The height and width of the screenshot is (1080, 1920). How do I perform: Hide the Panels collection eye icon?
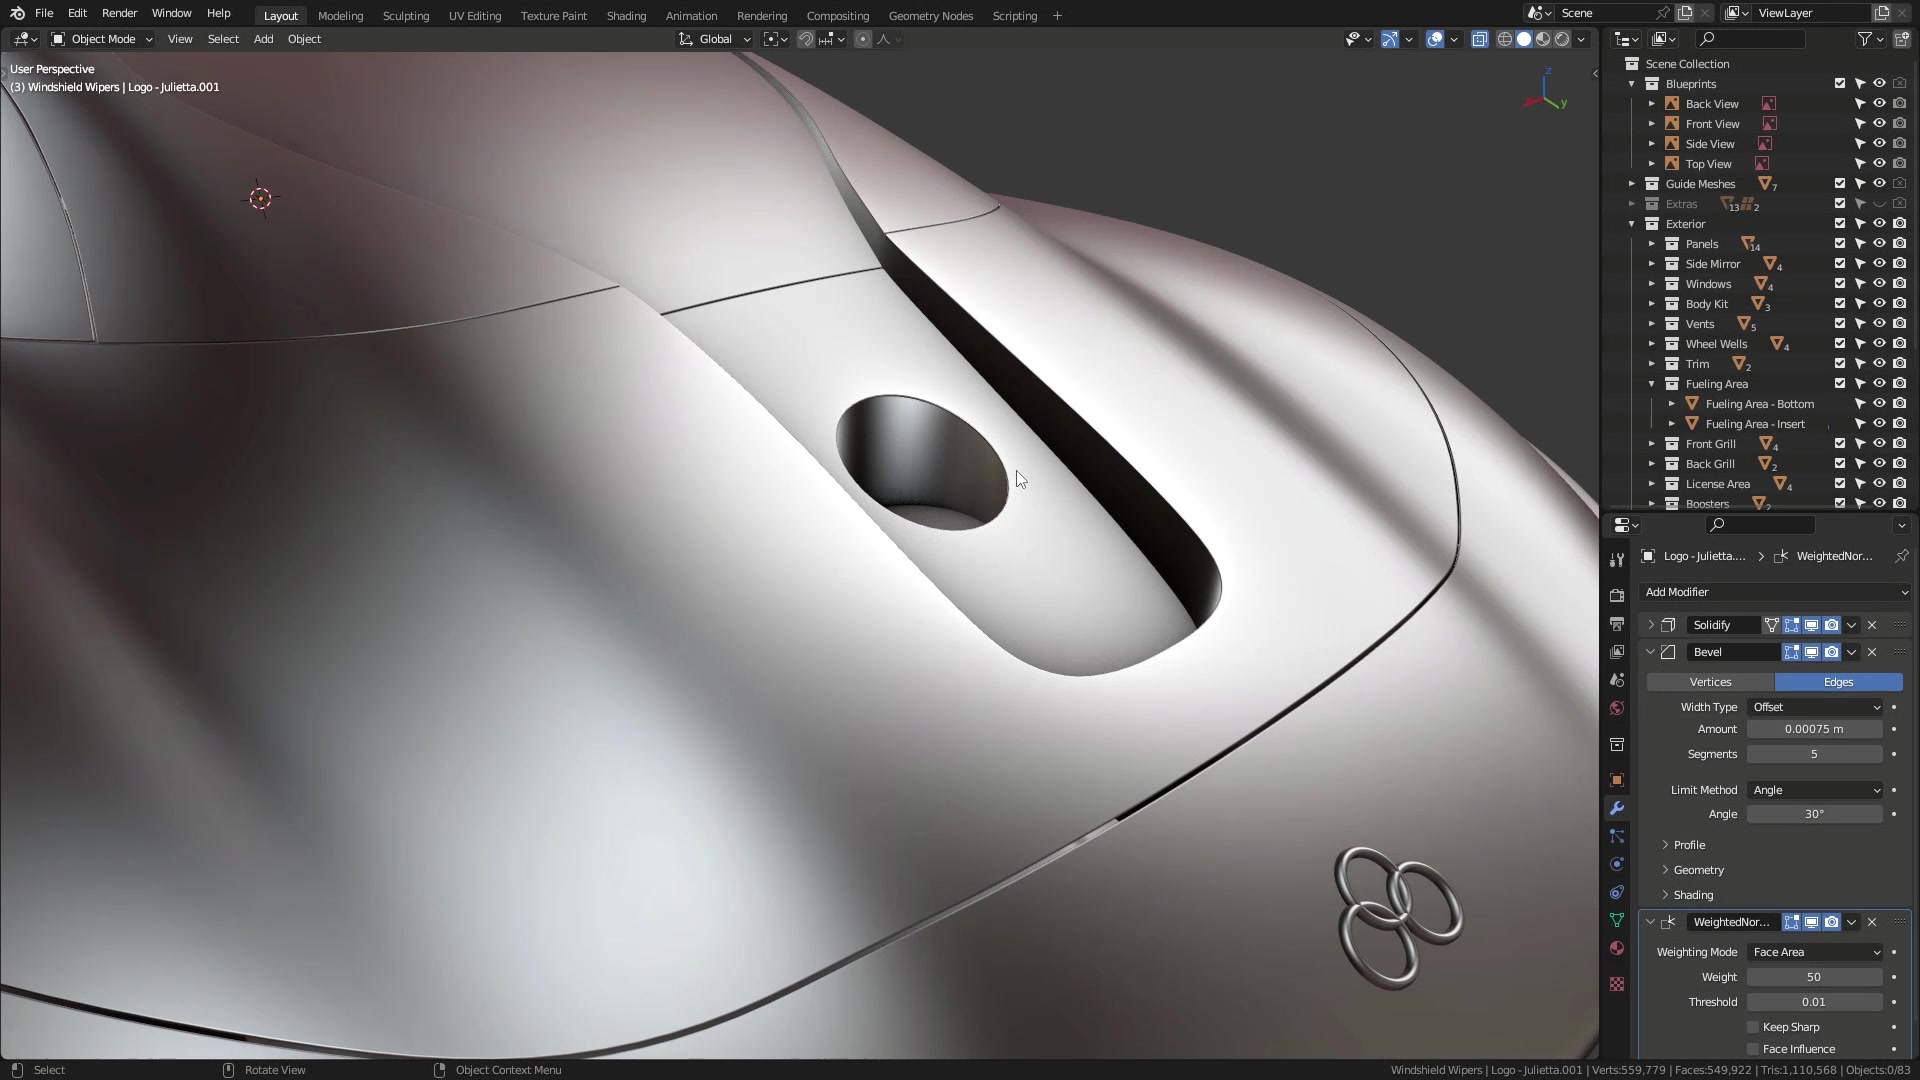1880,244
